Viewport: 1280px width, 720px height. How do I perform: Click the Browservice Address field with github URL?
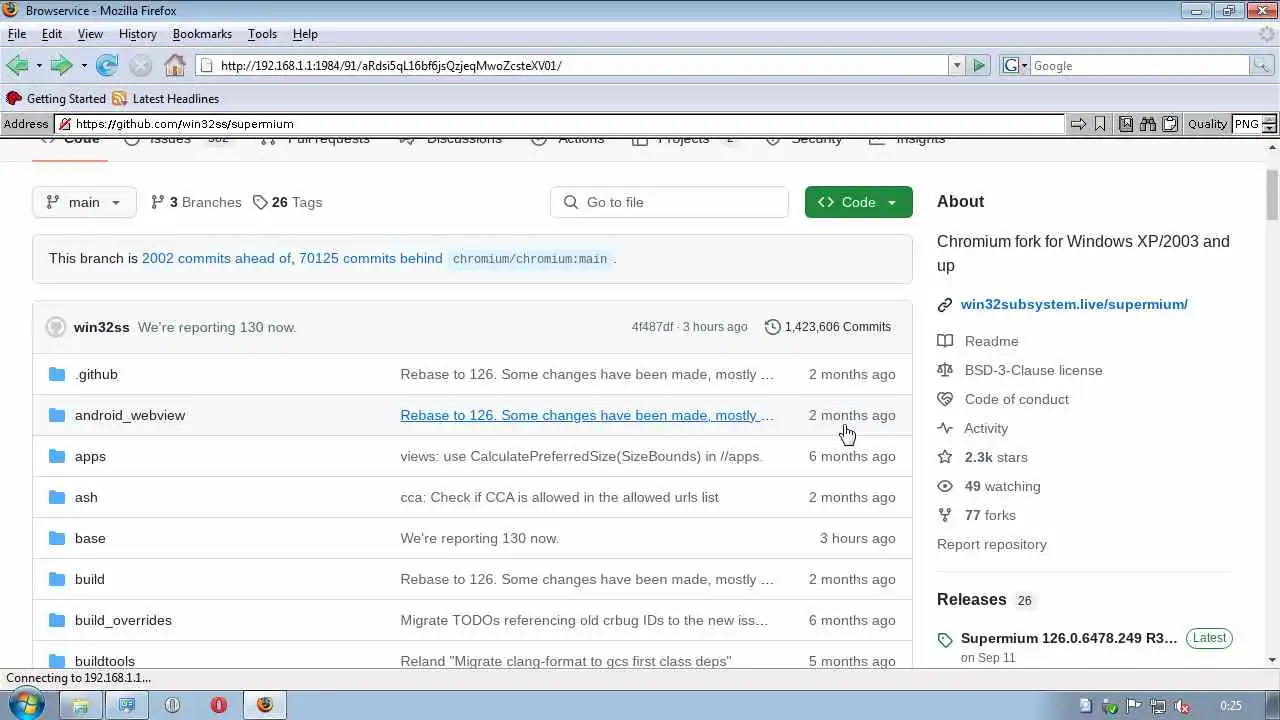(x=561, y=124)
